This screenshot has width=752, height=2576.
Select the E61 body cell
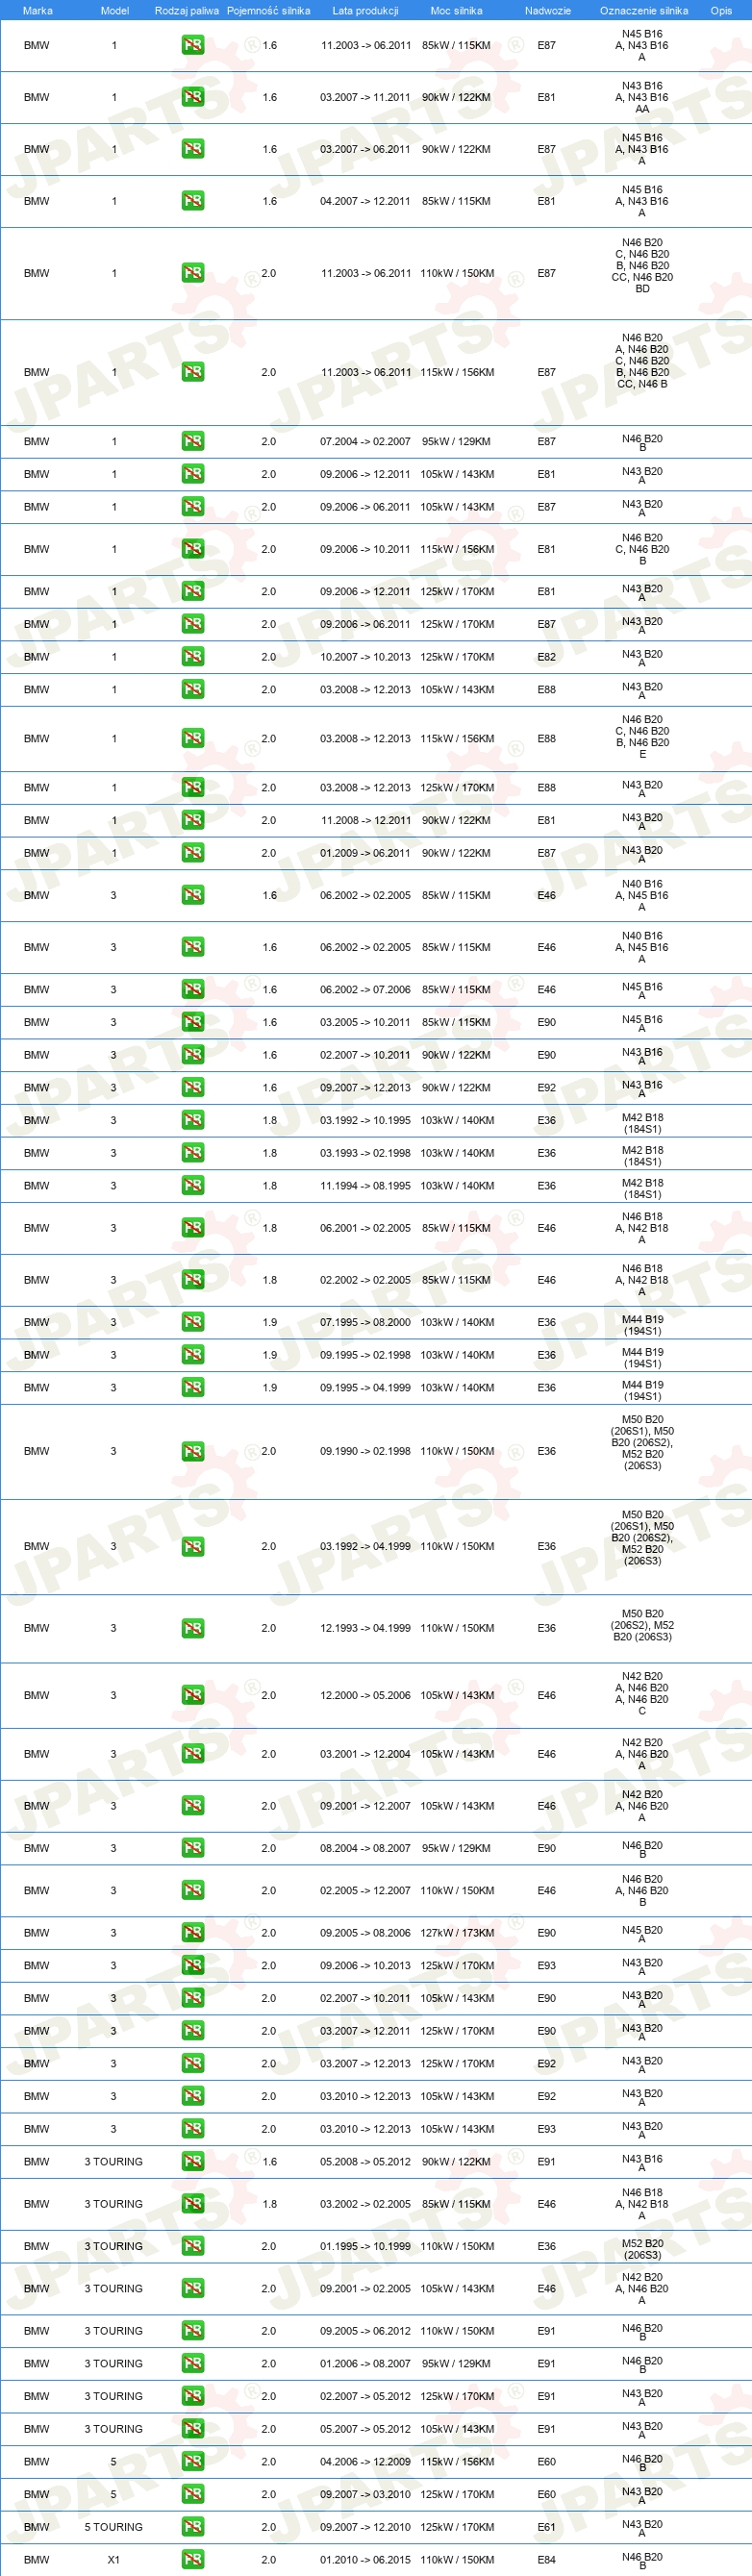click(546, 2527)
